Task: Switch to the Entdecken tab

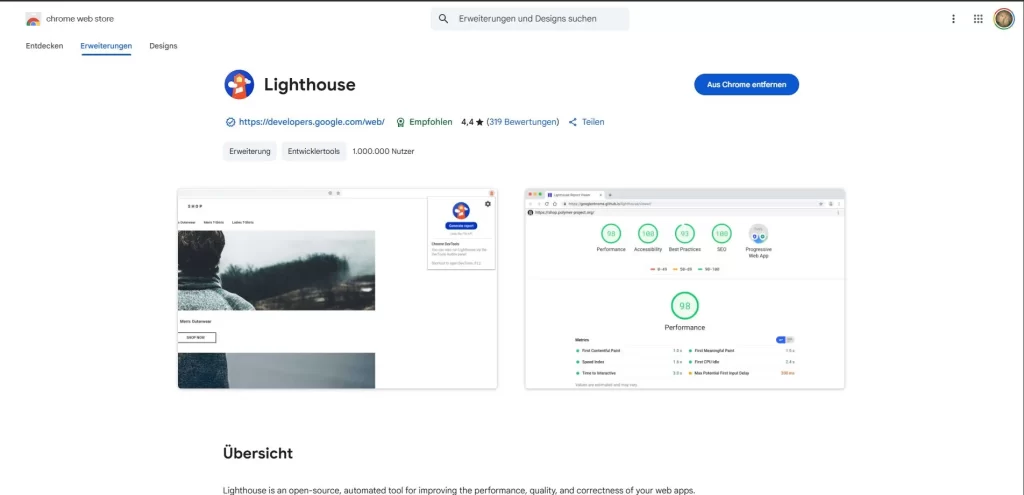Action: click(44, 46)
